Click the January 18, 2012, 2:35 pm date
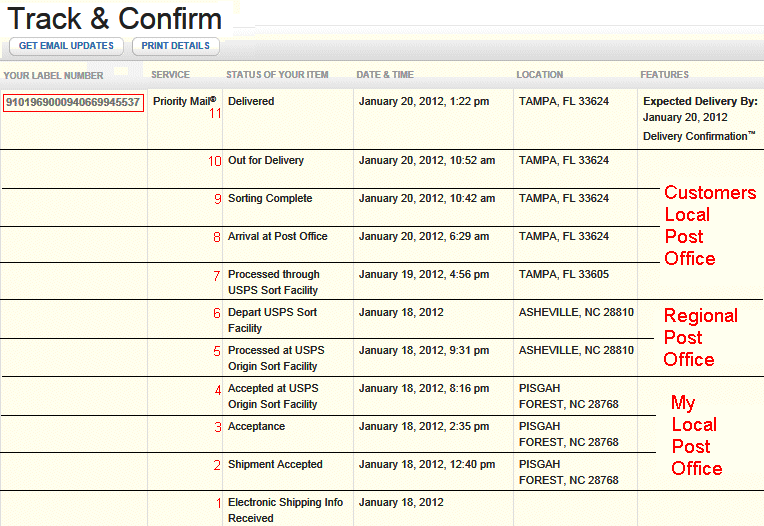This screenshot has width=764, height=526. tap(424, 426)
